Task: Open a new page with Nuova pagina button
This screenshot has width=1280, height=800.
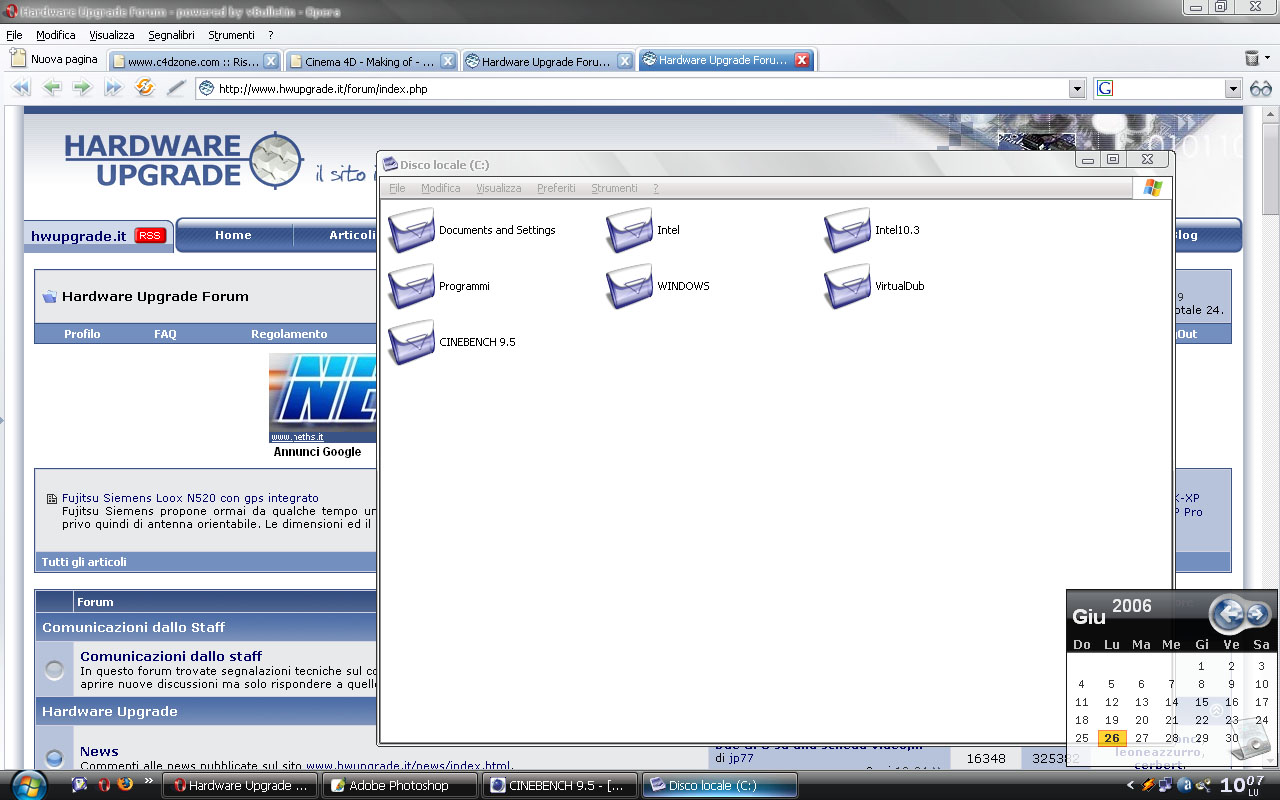Action: (x=54, y=59)
